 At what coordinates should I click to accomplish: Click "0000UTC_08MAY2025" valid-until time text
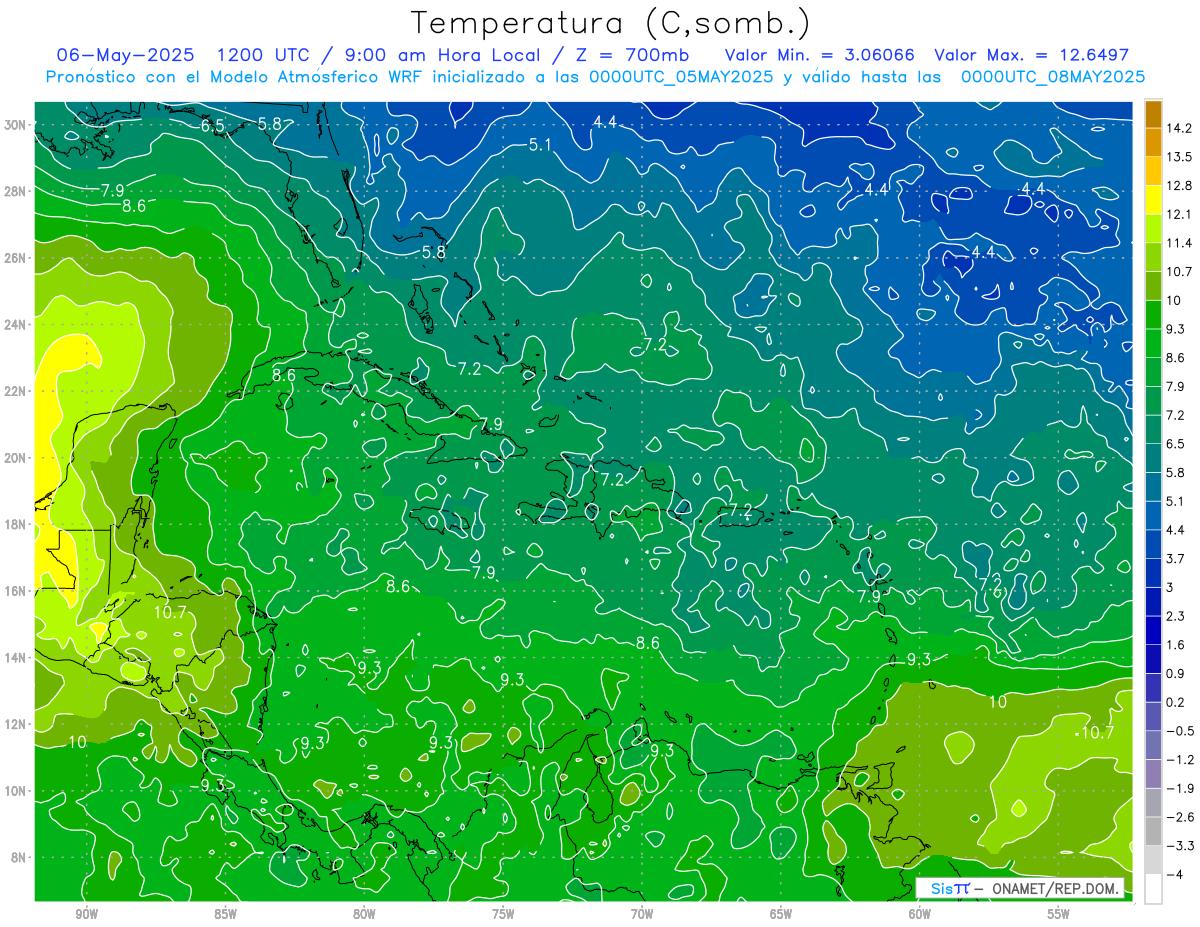pyautogui.click(x=1053, y=76)
